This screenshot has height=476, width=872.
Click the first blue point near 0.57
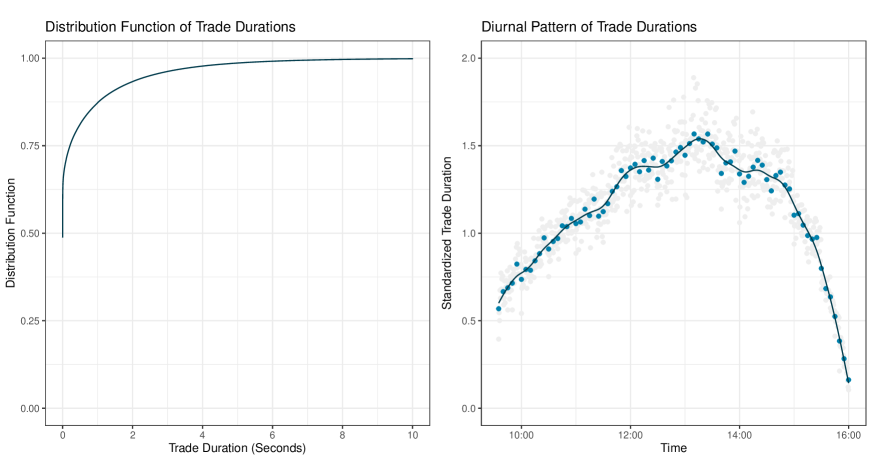pyautogui.click(x=498, y=309)
